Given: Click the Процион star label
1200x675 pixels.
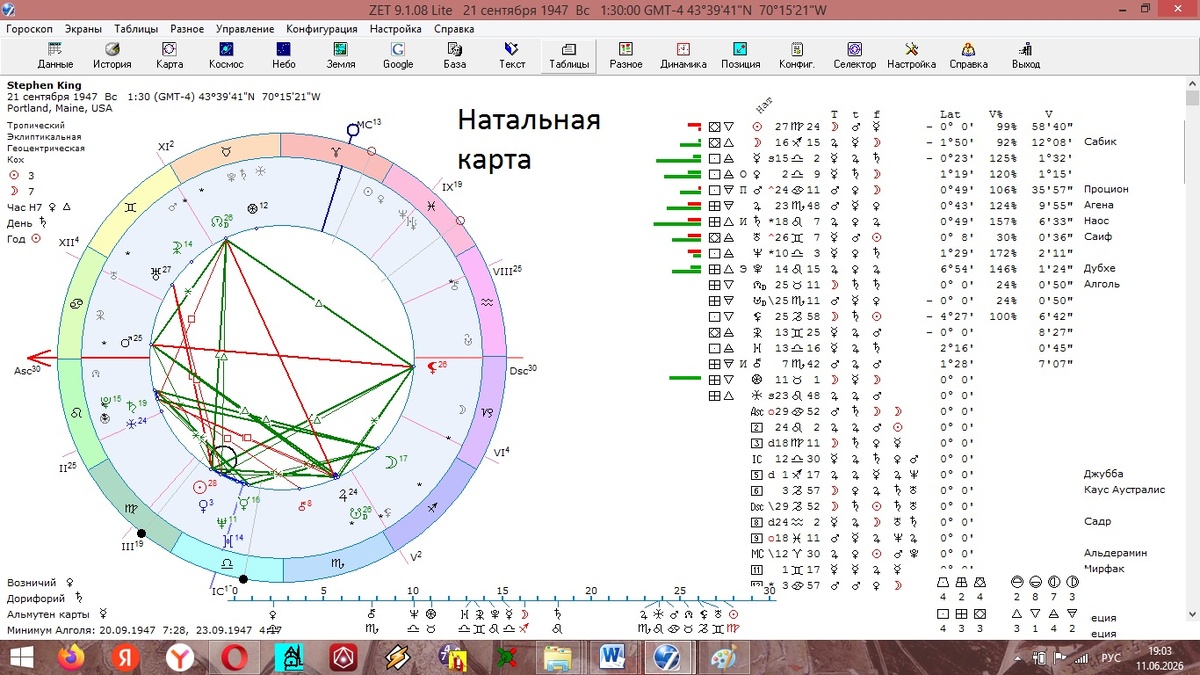Looking at the screenshot, I should 1106,189.
